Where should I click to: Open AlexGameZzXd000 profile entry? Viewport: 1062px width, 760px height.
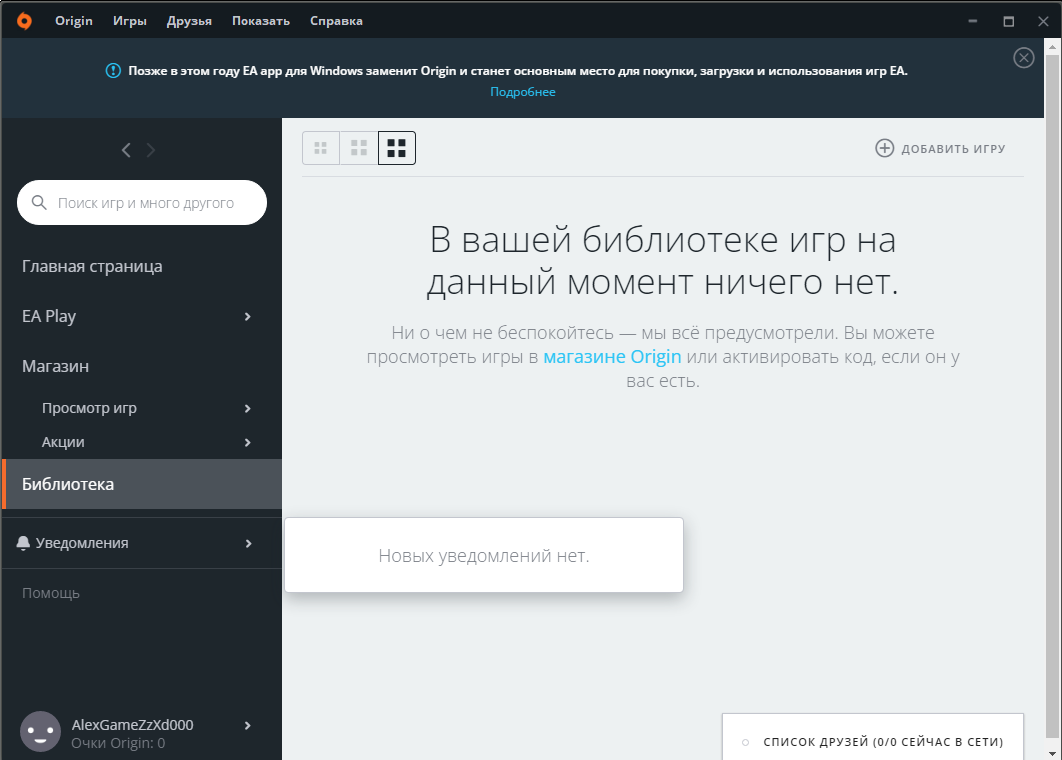[x=133, y=725]
